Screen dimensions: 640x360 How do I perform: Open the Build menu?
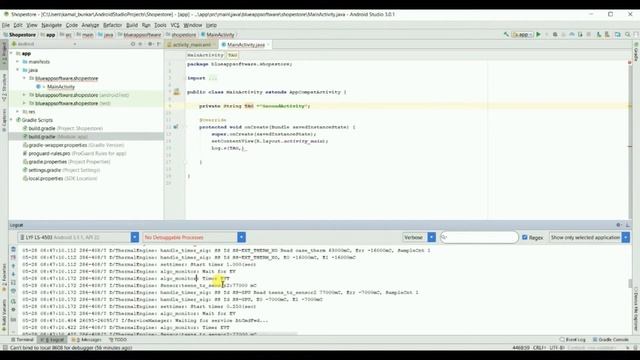132,25
